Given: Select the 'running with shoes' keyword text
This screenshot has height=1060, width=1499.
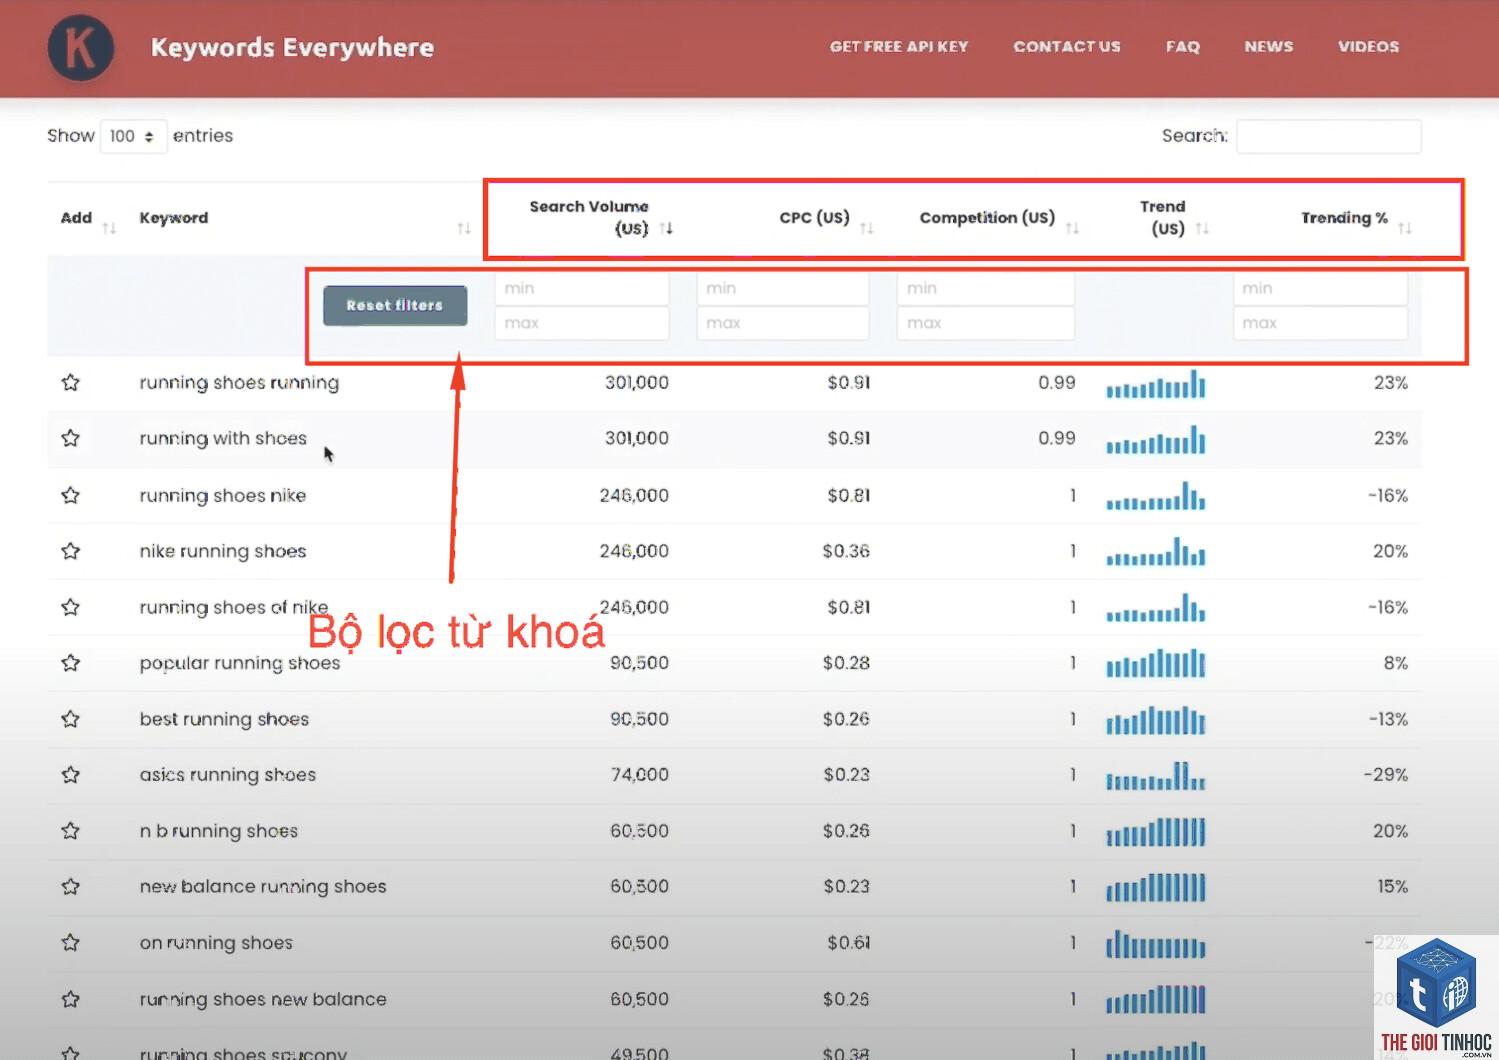Looking at the screenshot, I should point(223,438).
